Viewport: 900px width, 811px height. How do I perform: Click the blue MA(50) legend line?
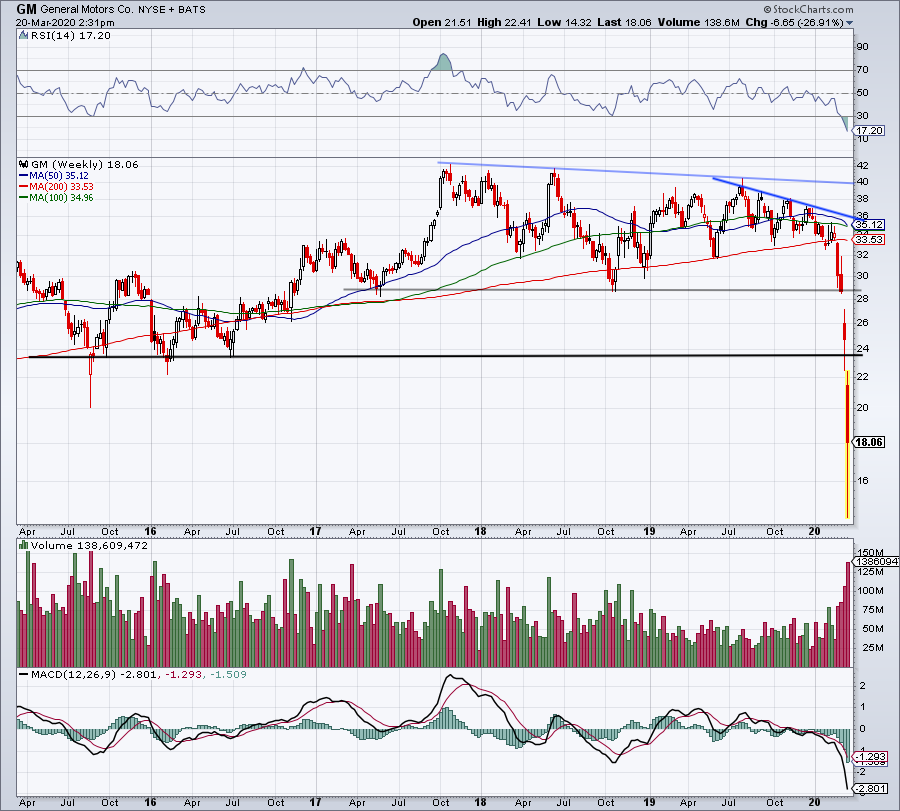coord(24,176)
